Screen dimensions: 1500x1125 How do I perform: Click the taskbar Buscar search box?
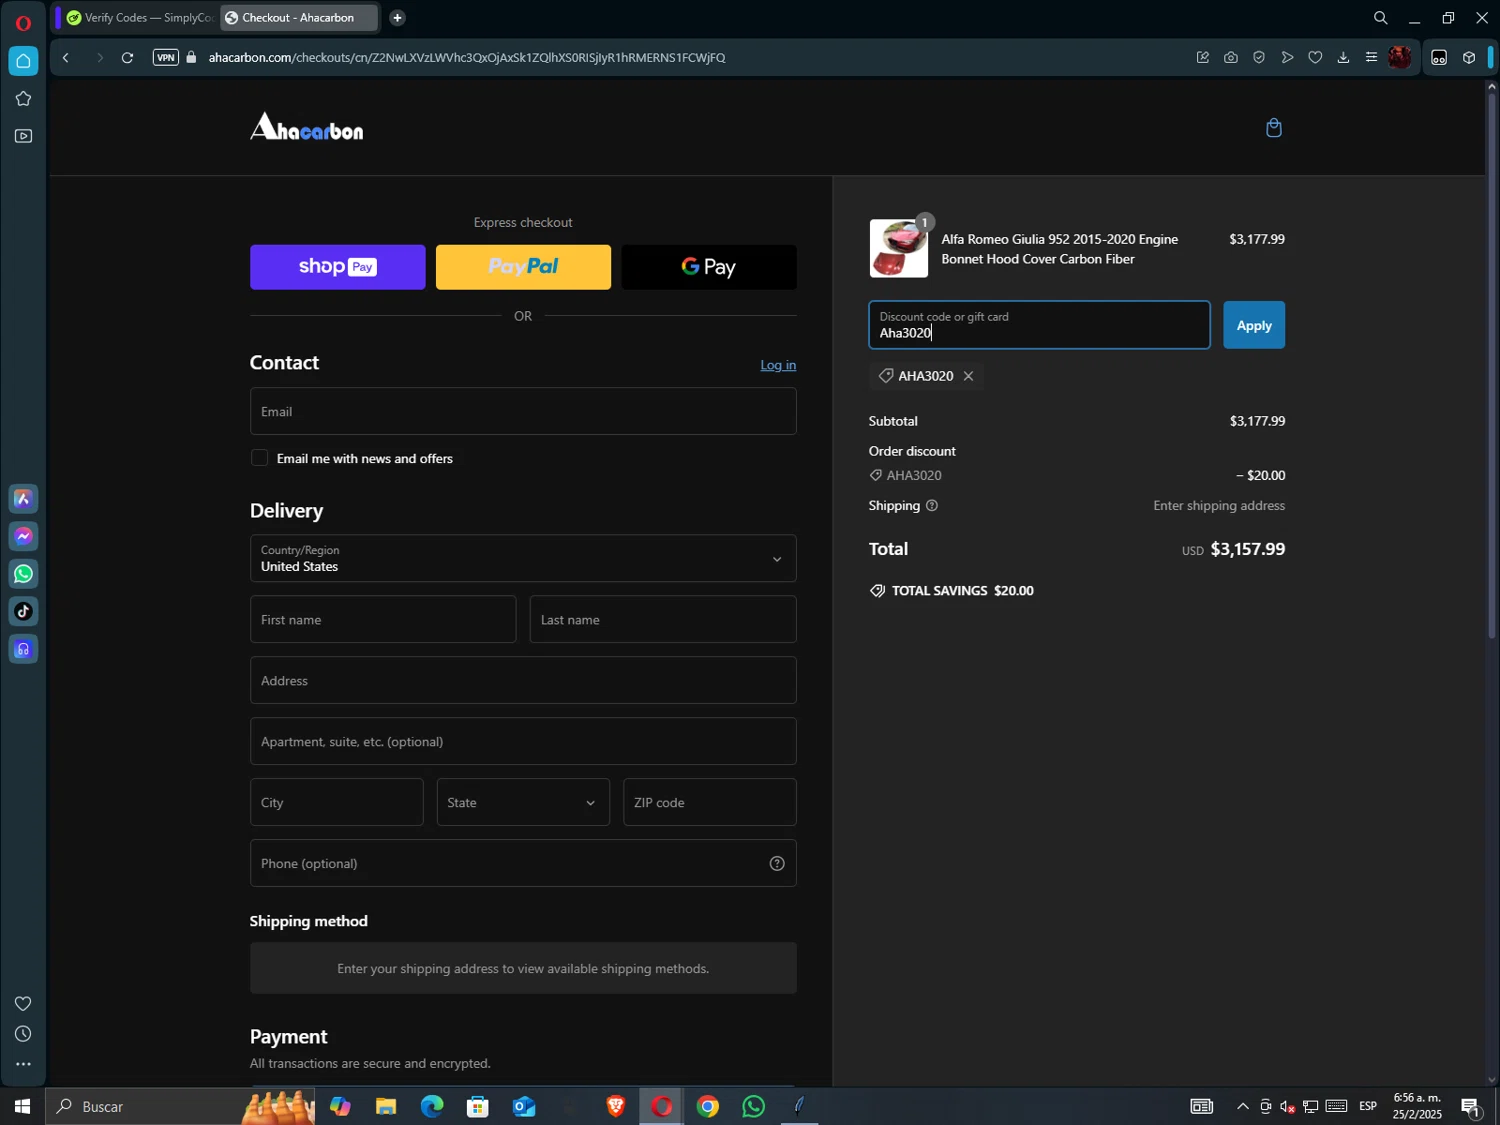(x=180, y=1107)
